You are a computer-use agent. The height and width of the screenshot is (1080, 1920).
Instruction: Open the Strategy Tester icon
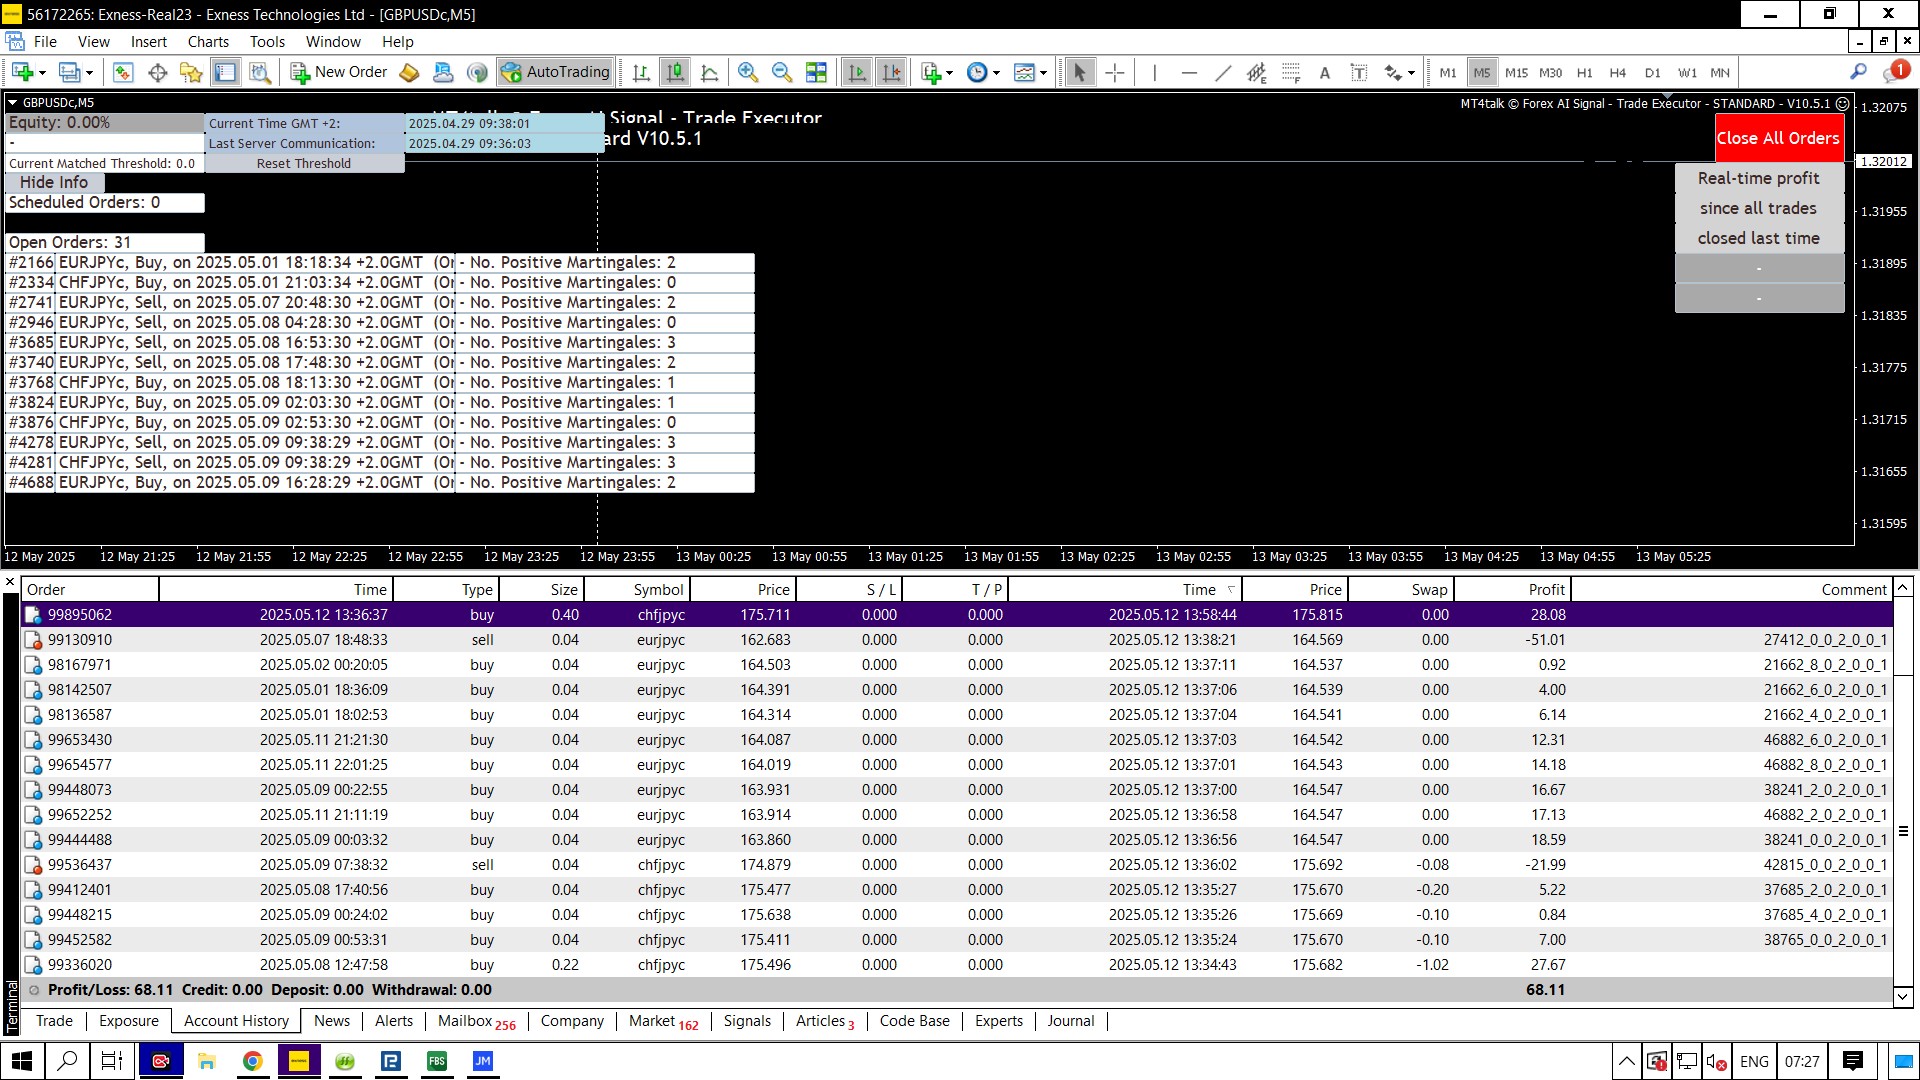(260, 72)
